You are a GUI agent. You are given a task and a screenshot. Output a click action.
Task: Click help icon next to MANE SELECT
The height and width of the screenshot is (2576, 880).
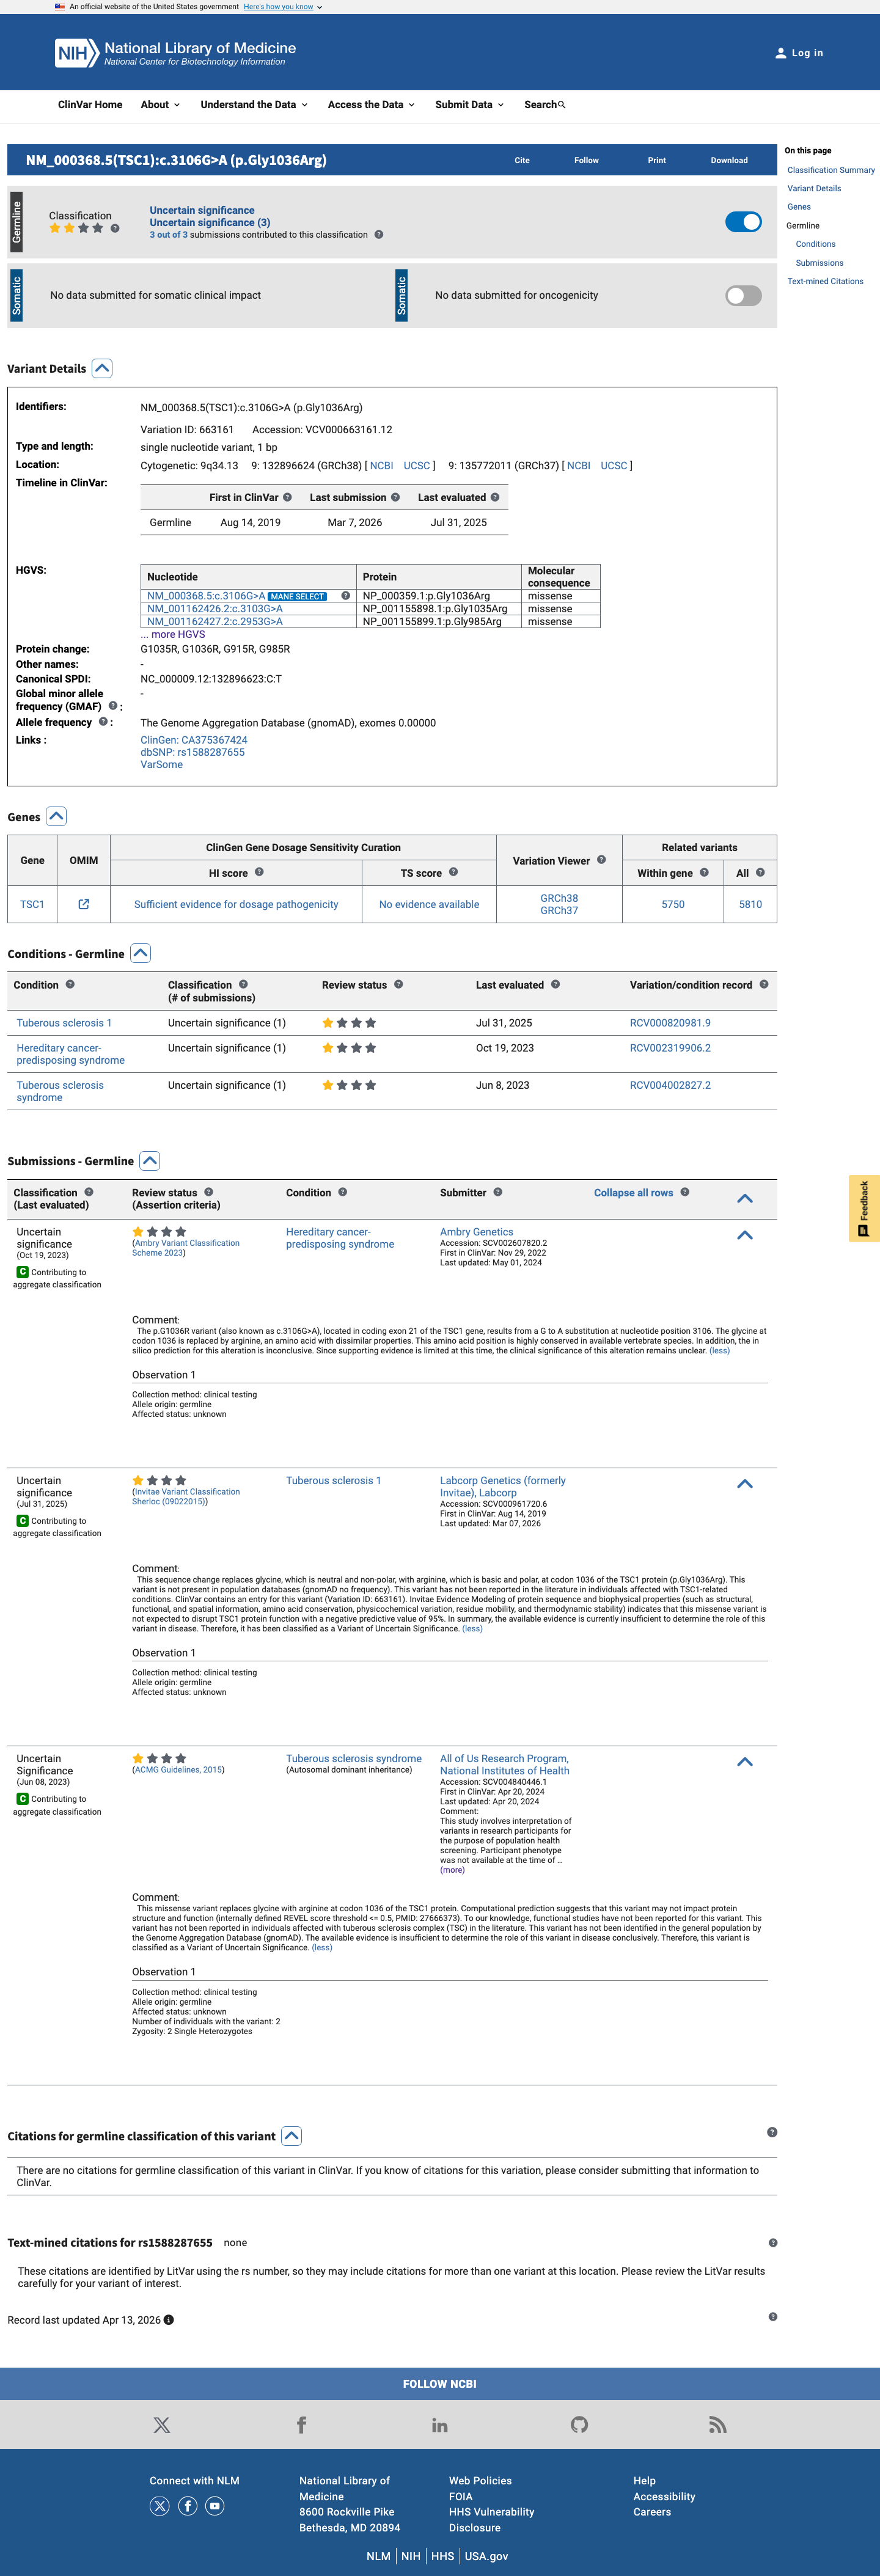pos(345,596)
